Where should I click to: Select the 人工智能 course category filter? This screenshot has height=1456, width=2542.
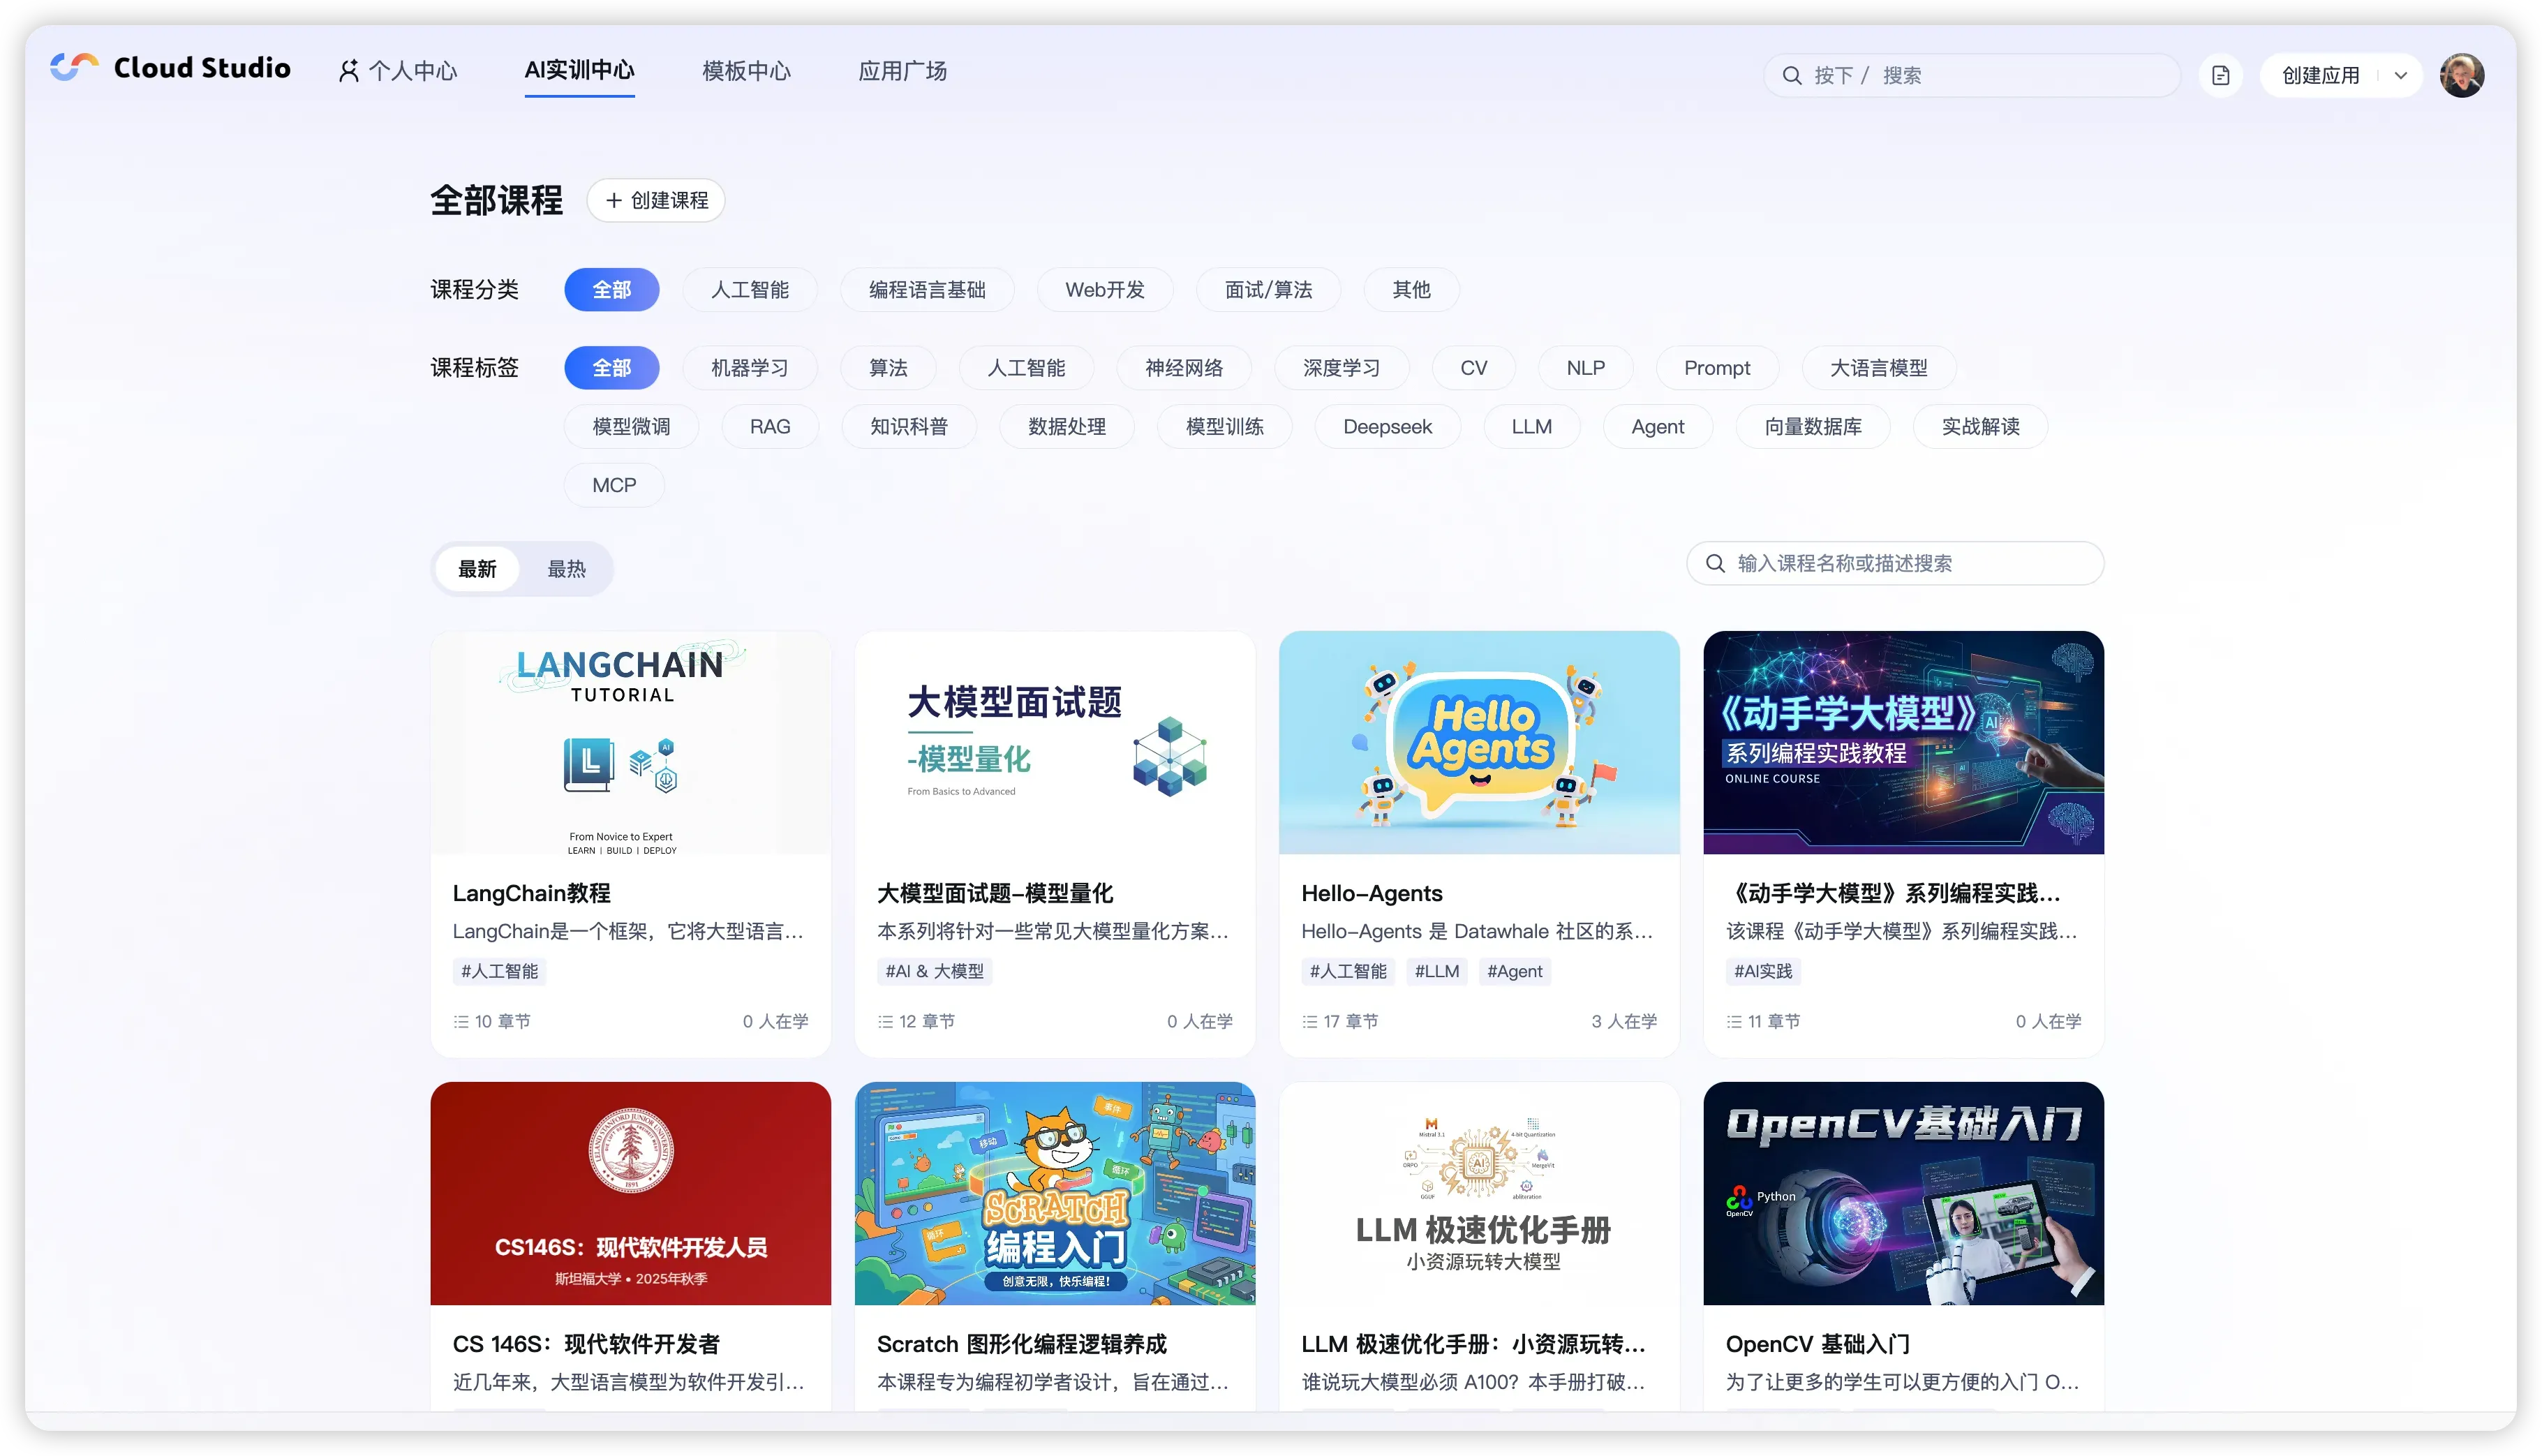(749, 290)
